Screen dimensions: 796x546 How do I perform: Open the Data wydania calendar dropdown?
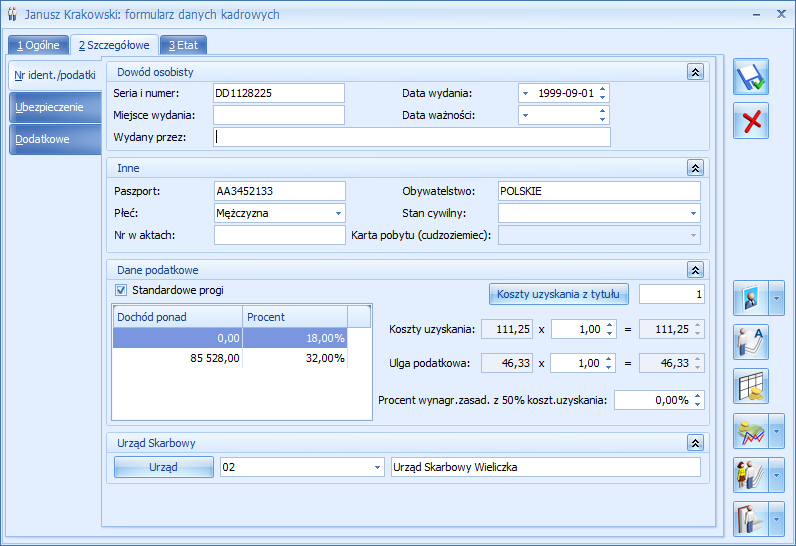(525, 93)
